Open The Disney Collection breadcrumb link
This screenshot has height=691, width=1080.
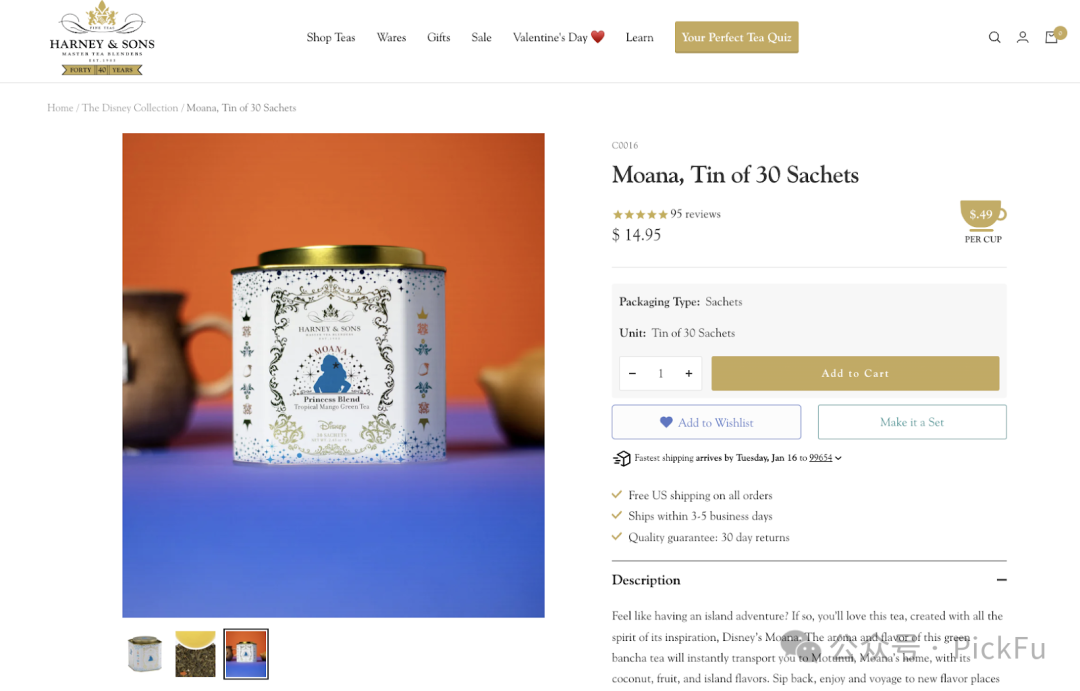tap(130, 108)
